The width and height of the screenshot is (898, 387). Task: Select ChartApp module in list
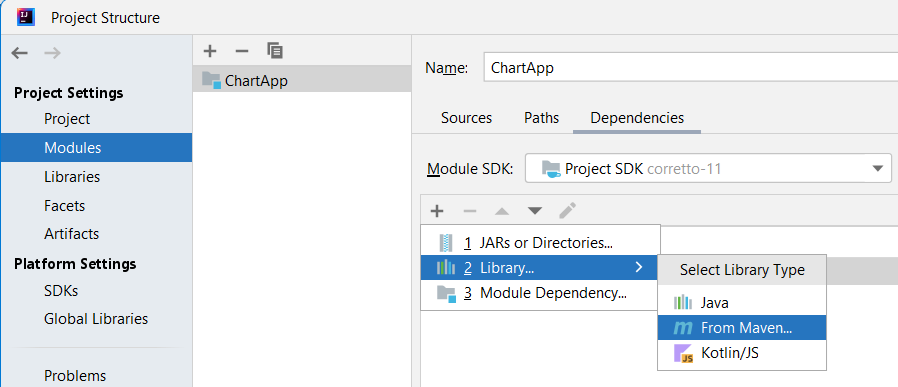(302, 80)
